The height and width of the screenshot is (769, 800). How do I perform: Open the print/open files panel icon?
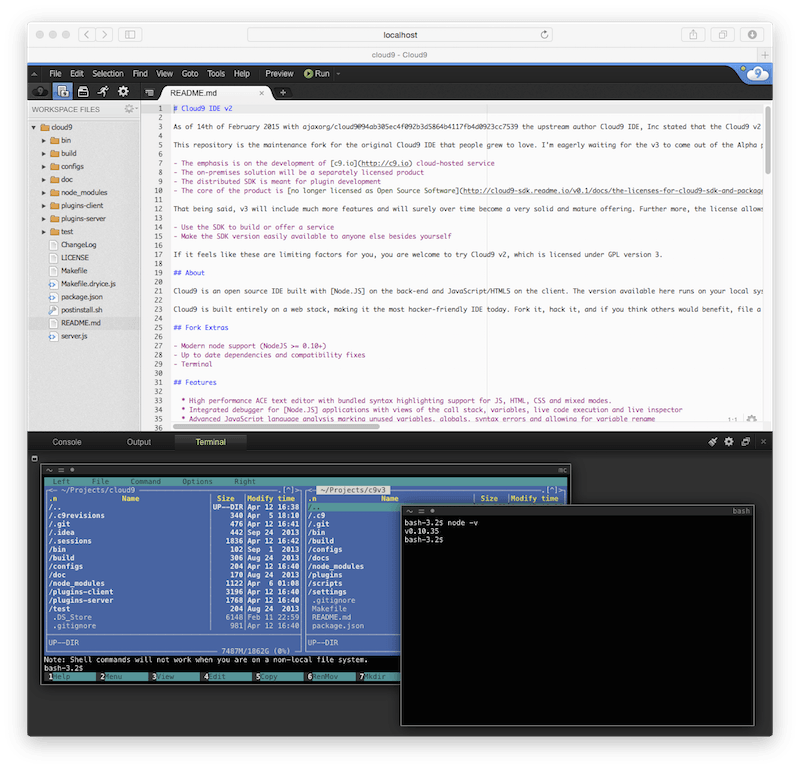[83, 92]
